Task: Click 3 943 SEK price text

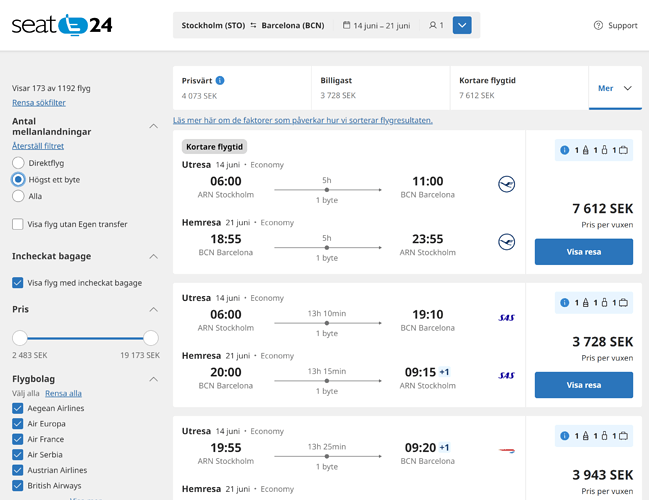Action: tap(603, 475)
